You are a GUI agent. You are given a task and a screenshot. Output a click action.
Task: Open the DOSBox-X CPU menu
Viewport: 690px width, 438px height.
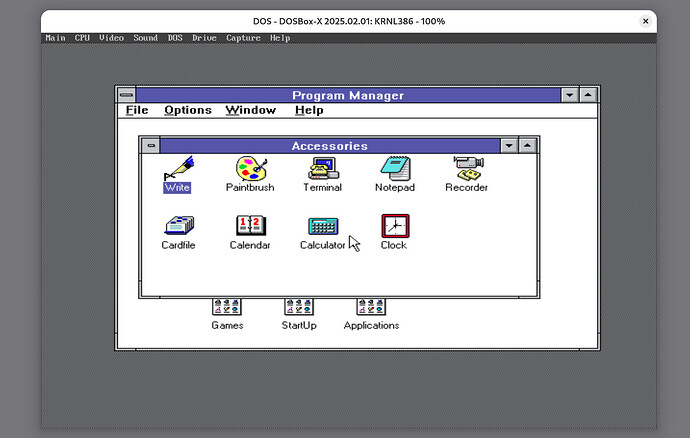82,38
